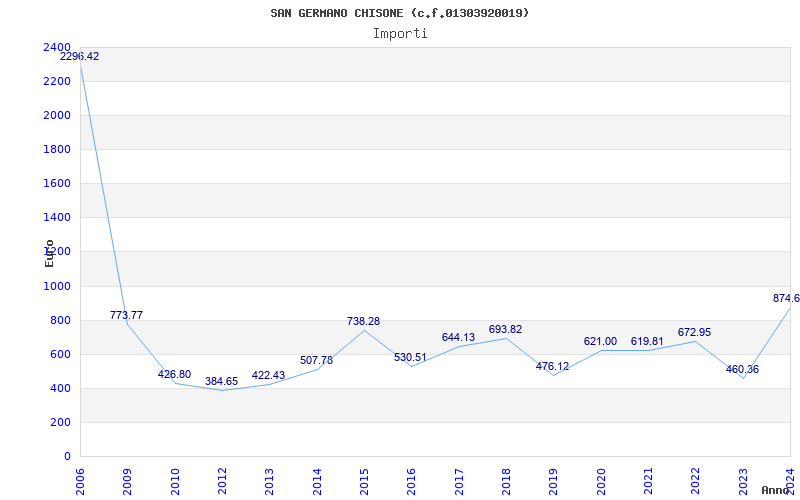Click the 426.80 value label

[x=174, y=374]
